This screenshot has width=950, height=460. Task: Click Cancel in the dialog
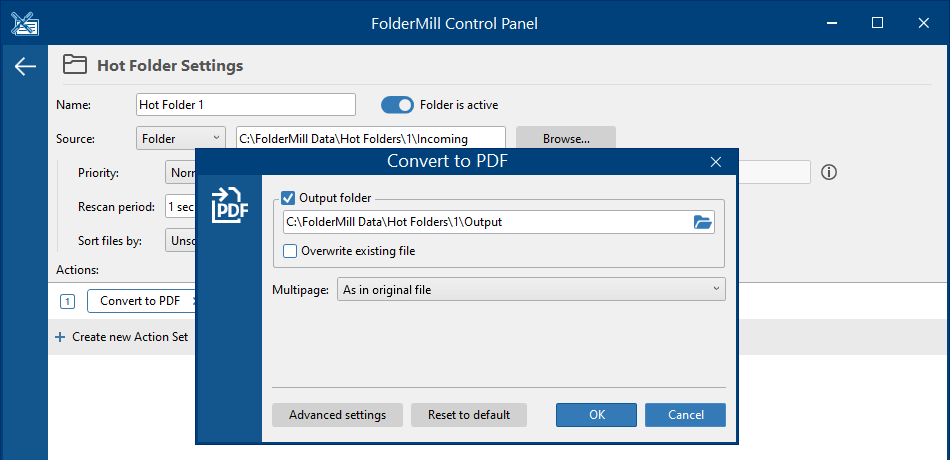coord(685,415)
